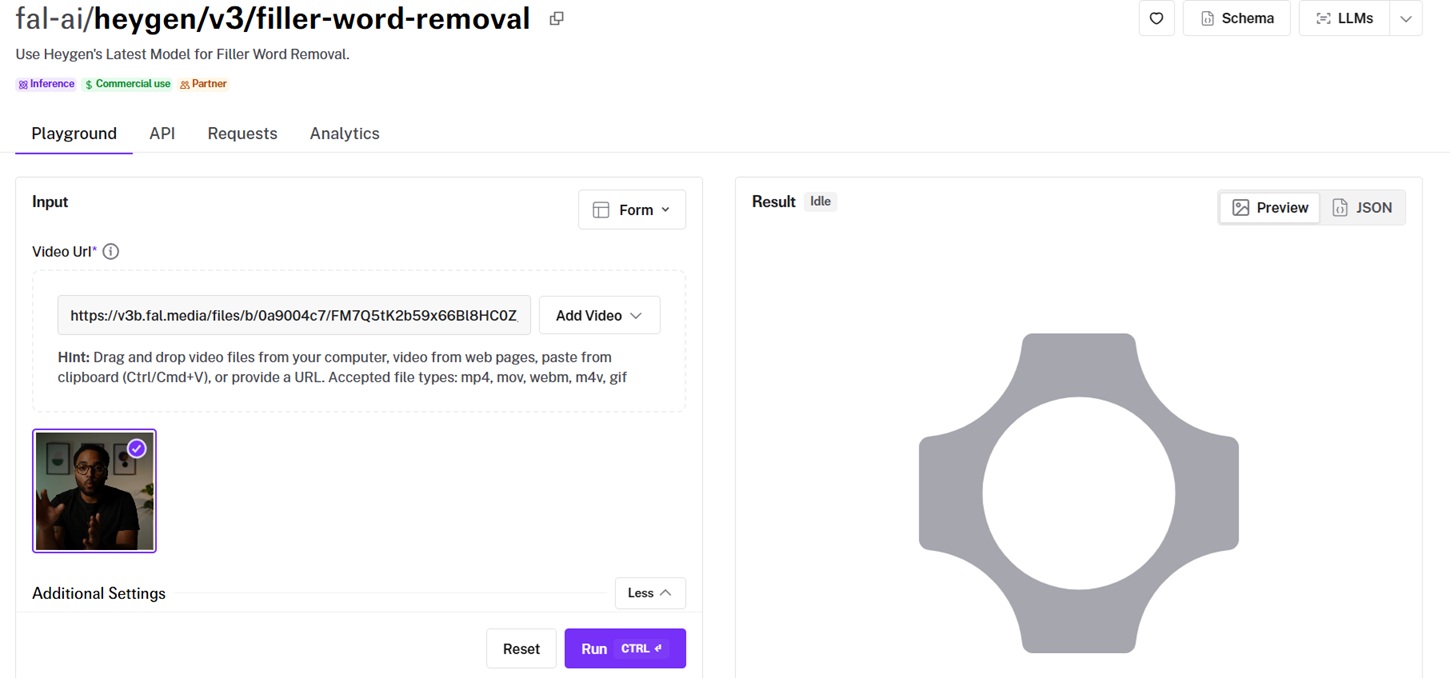Image resolution: width=1450 pixels, height=678 pixels.
Task: Open the Analytics tab
Action: [x=345, y=133]
